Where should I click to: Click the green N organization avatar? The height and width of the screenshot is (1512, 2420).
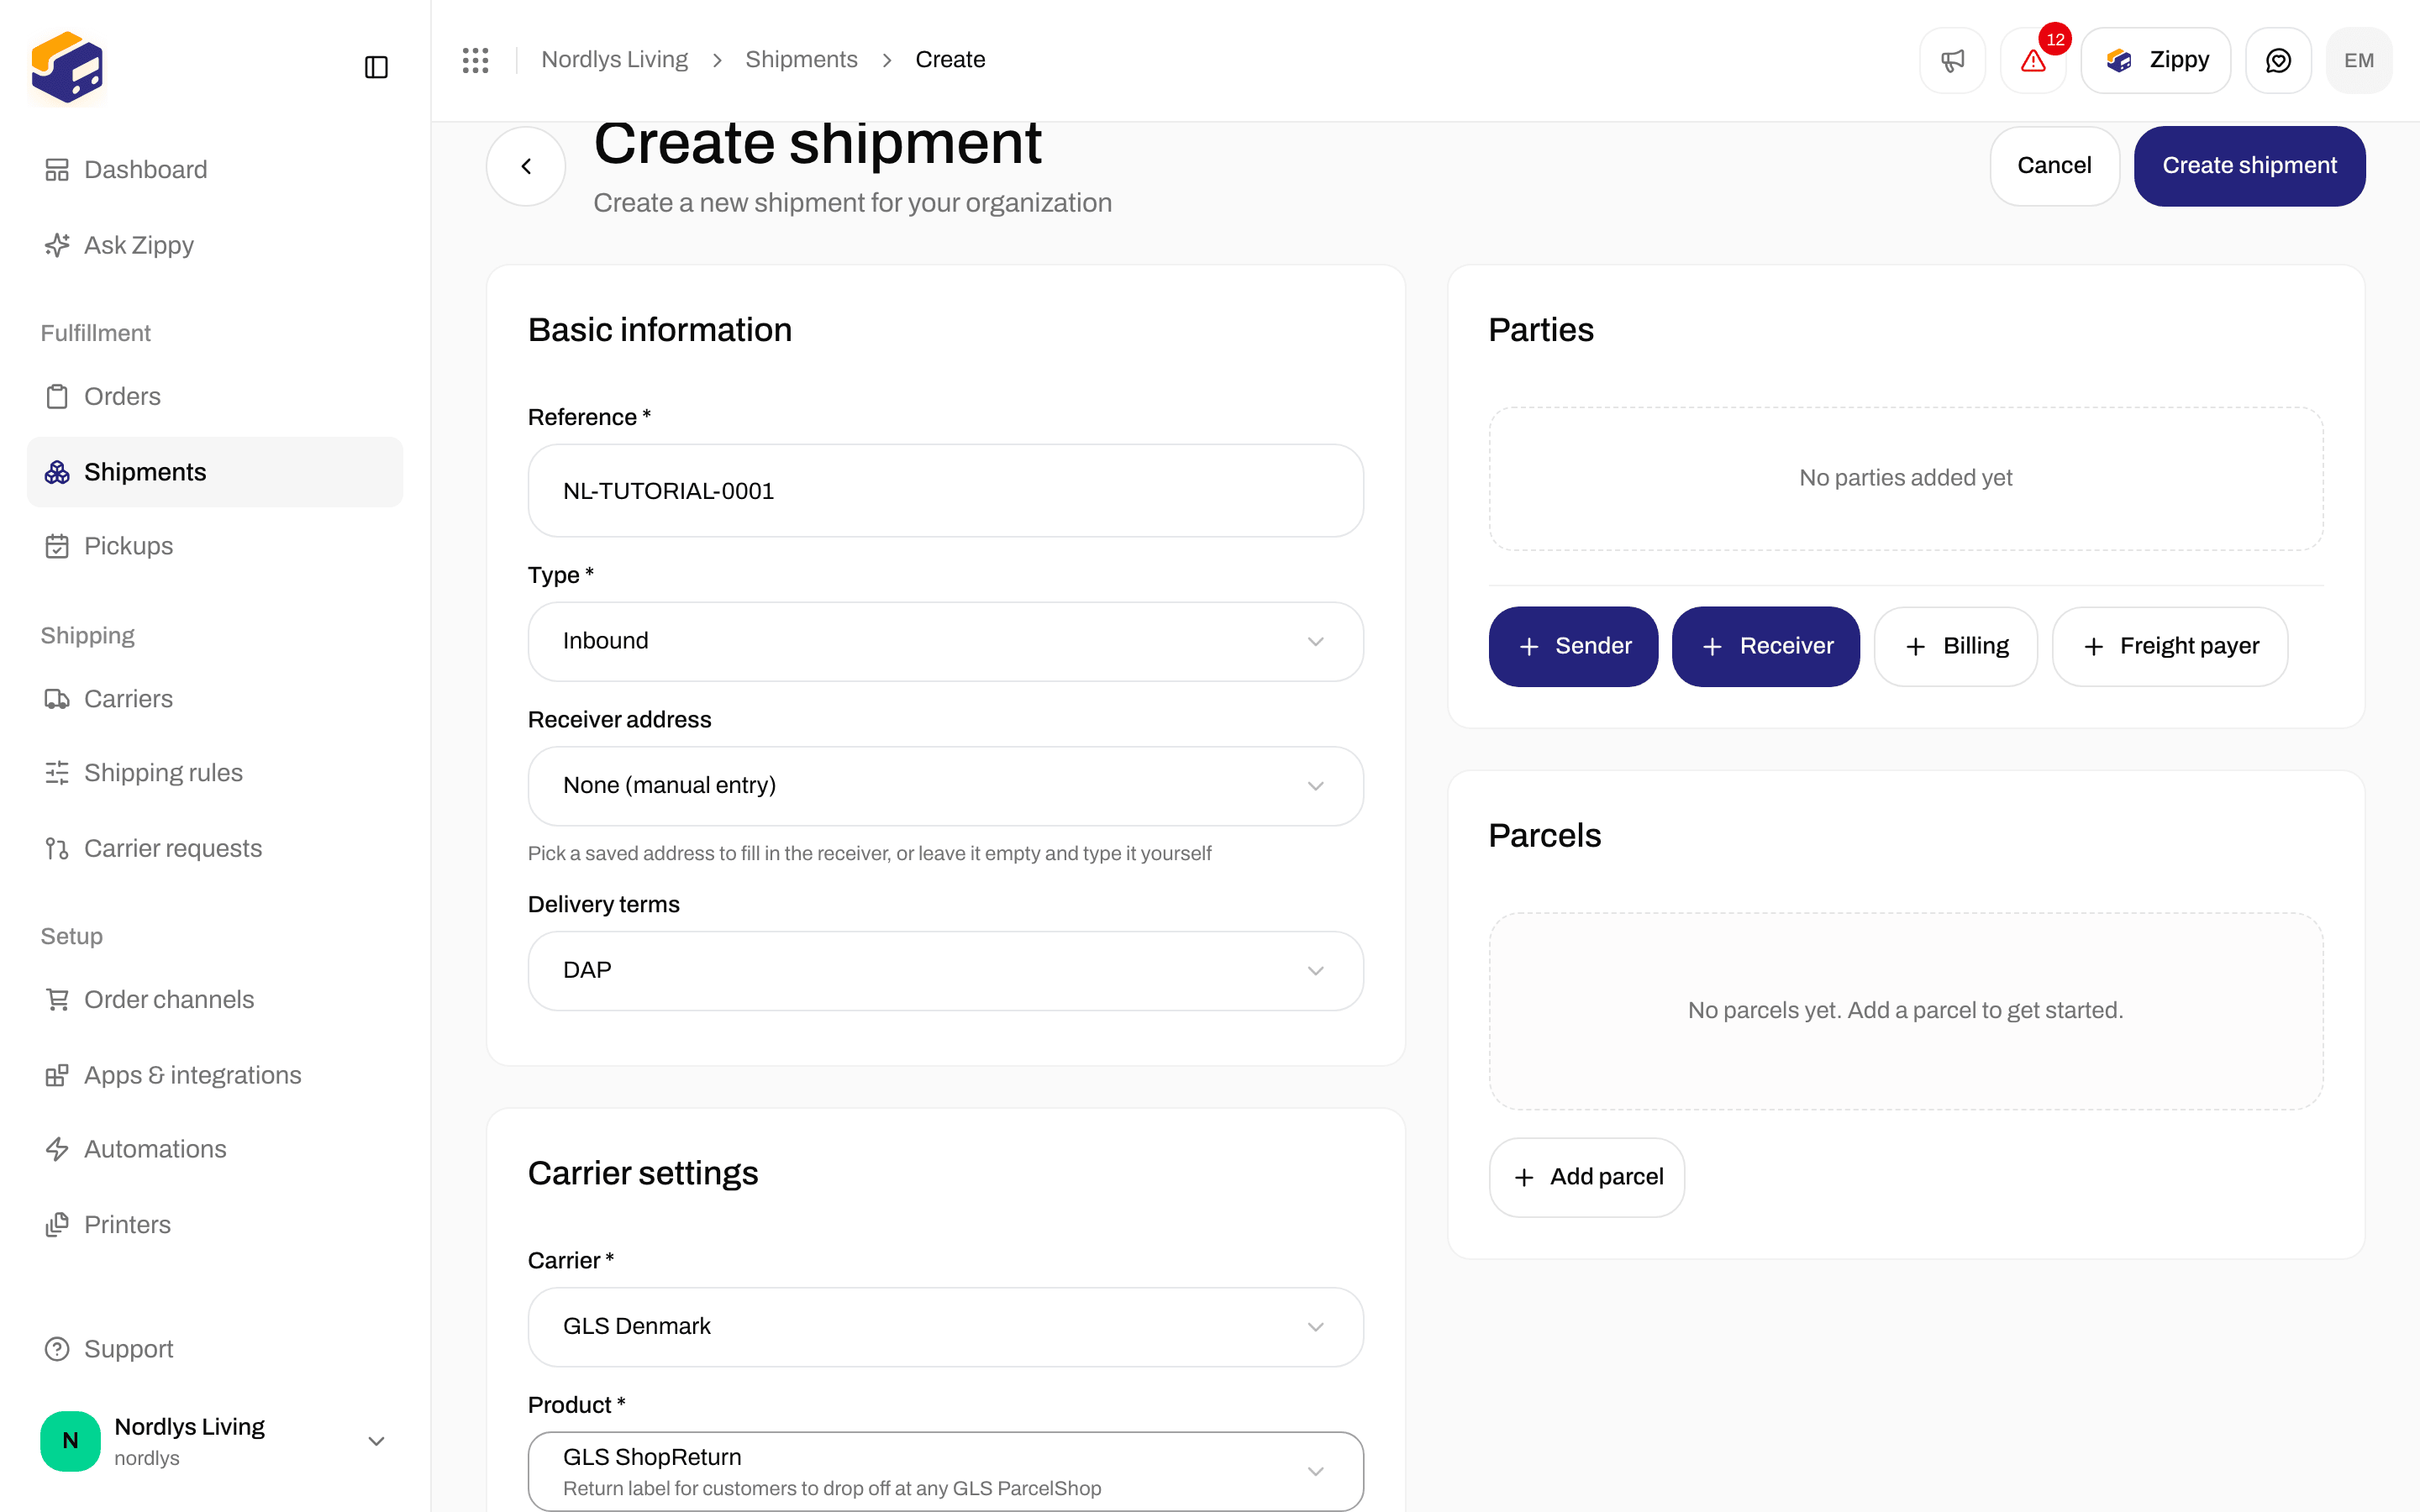(70, 1440)
